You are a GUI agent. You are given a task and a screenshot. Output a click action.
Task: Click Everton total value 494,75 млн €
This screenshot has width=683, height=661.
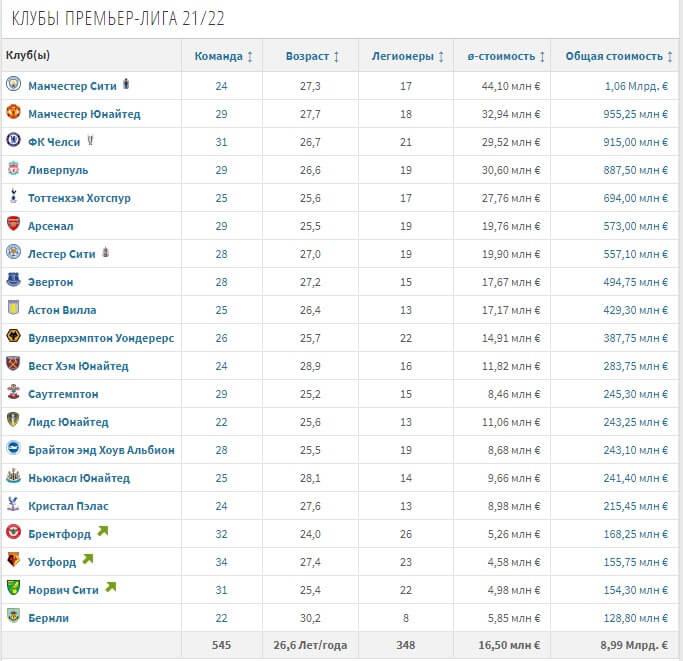pyautogui.click(x=636, y=282)
